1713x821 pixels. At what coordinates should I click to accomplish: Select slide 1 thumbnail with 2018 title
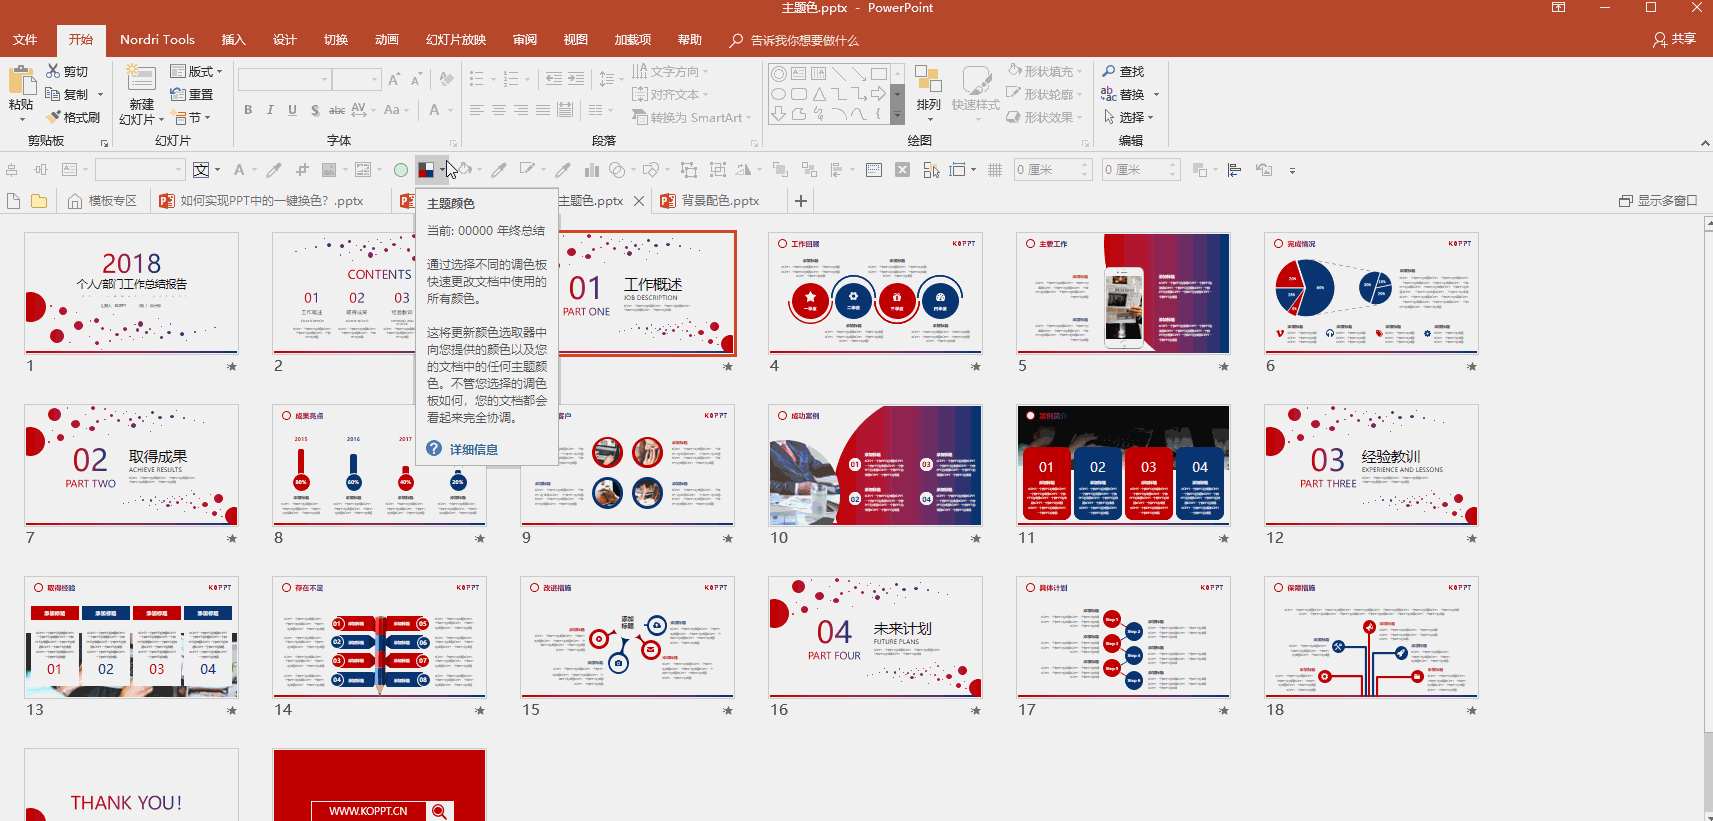click(x=132, y=293)
